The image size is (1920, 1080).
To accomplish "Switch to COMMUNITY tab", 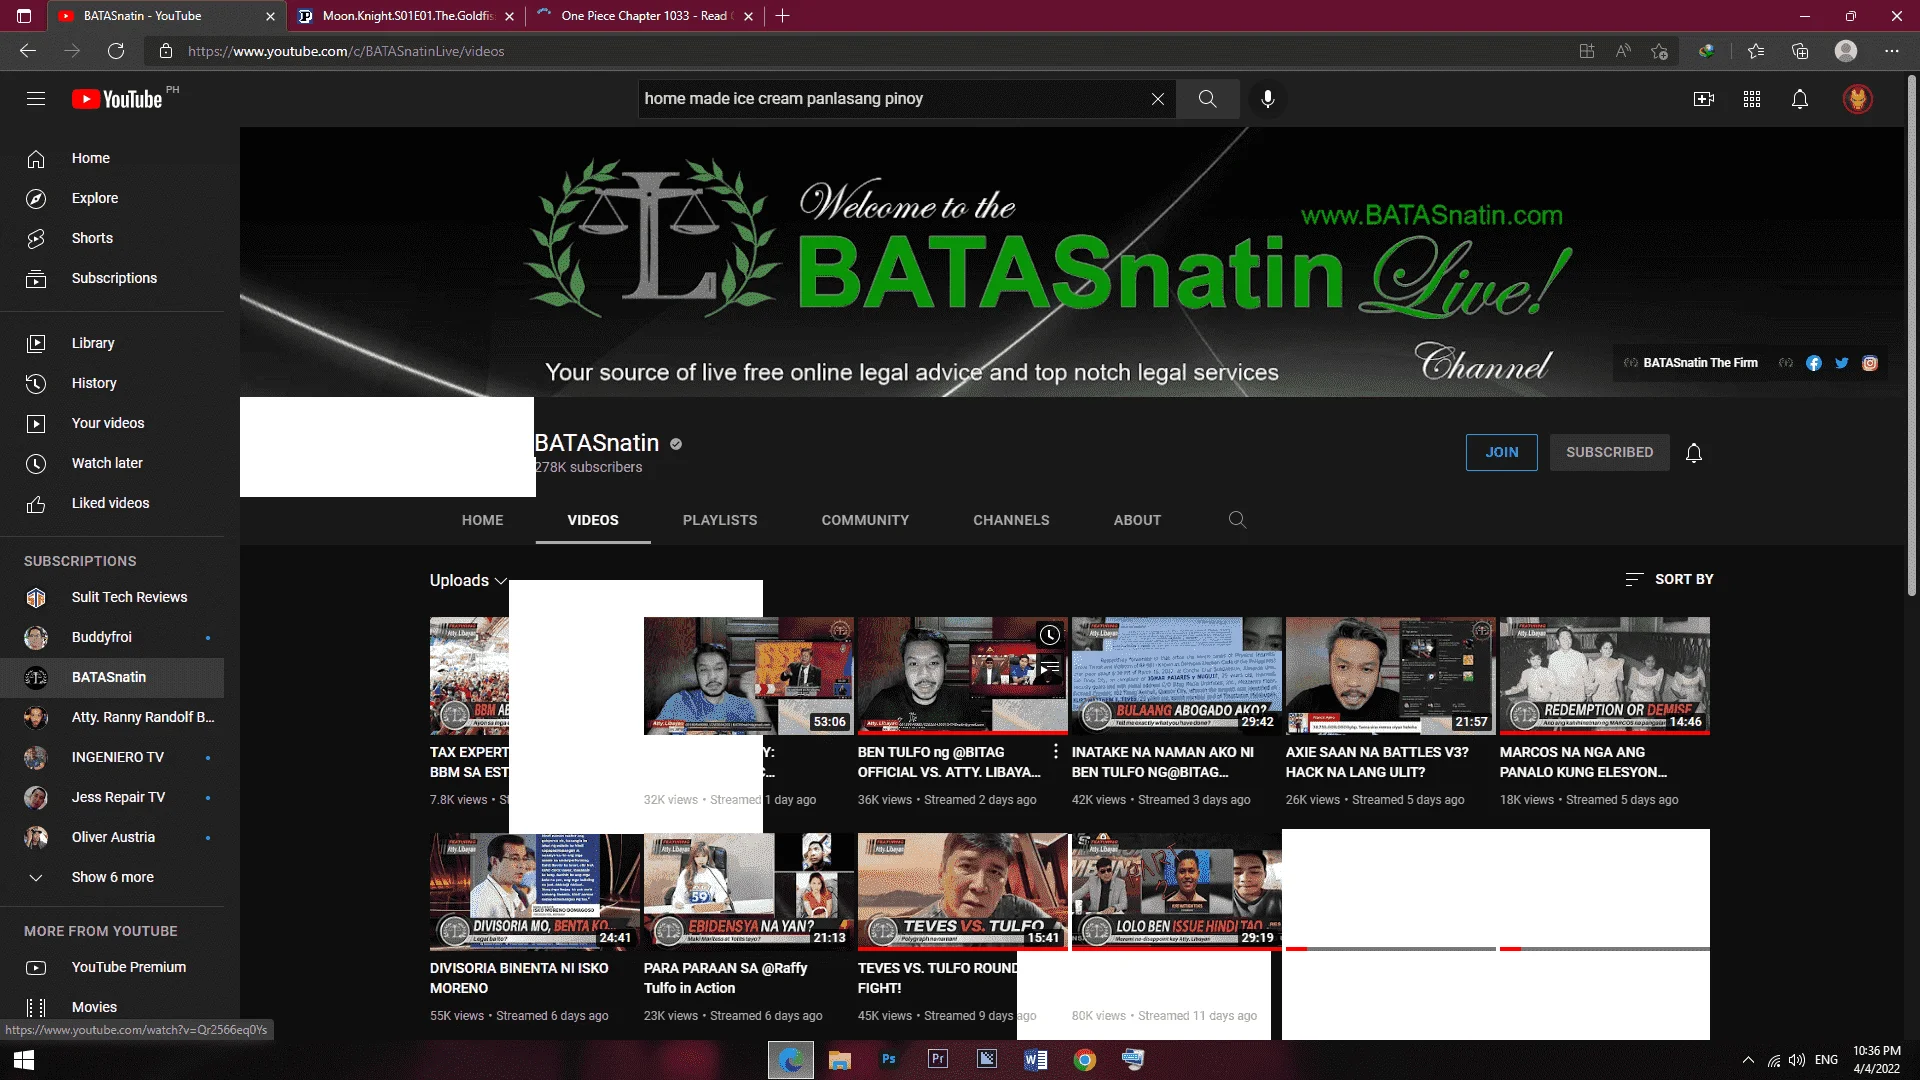I will pos(865,520).
